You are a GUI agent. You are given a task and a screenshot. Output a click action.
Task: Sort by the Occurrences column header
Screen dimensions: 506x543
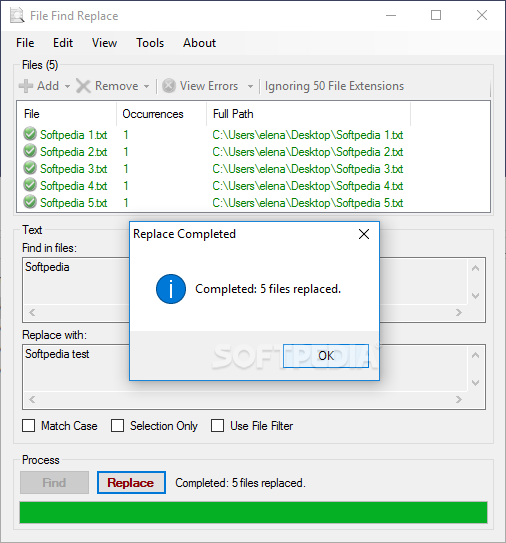[161, 114]
